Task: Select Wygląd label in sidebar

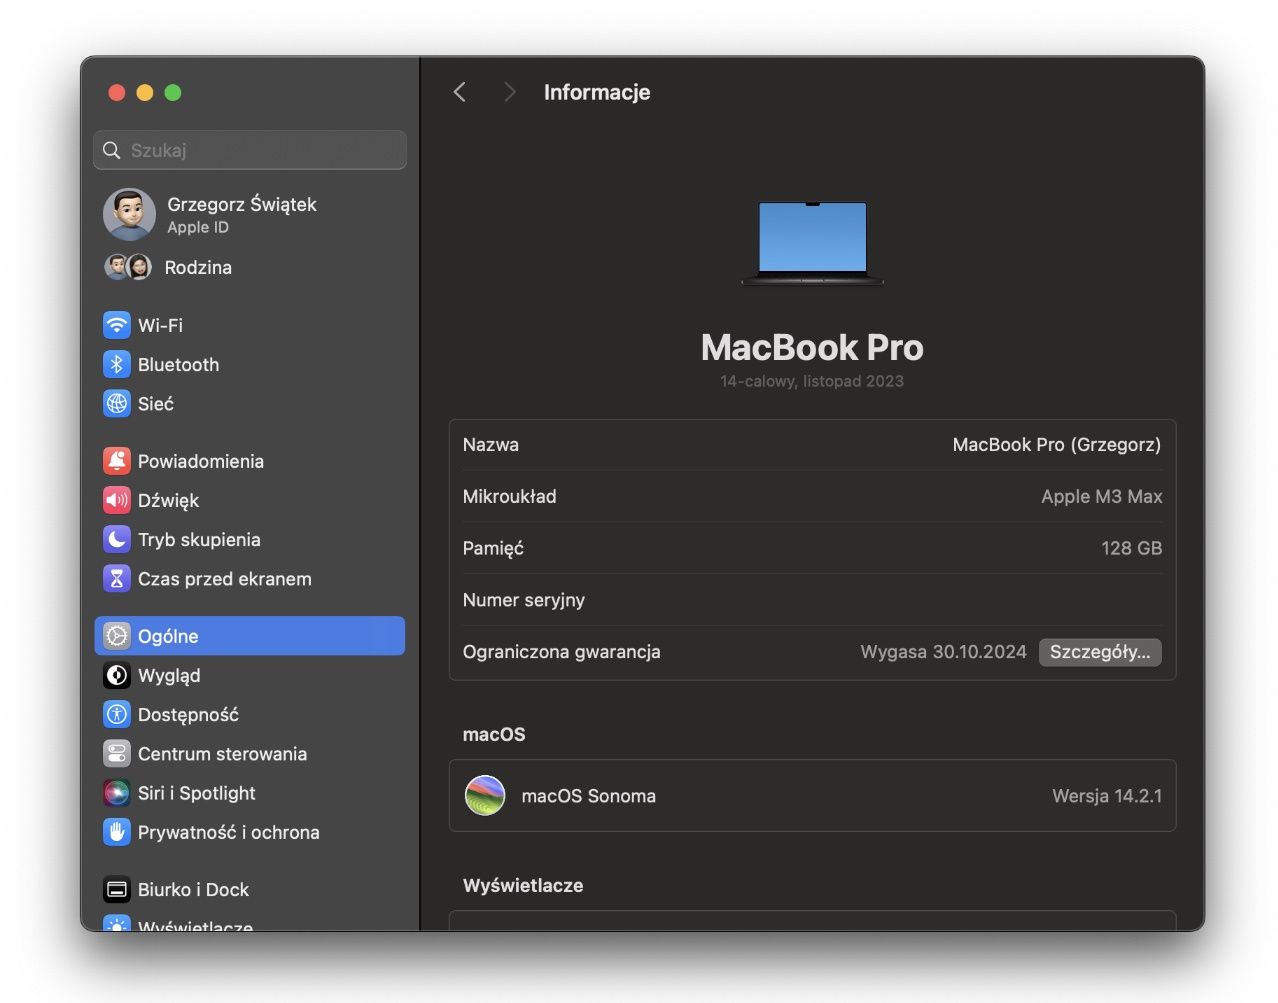Action: (169, 676)
